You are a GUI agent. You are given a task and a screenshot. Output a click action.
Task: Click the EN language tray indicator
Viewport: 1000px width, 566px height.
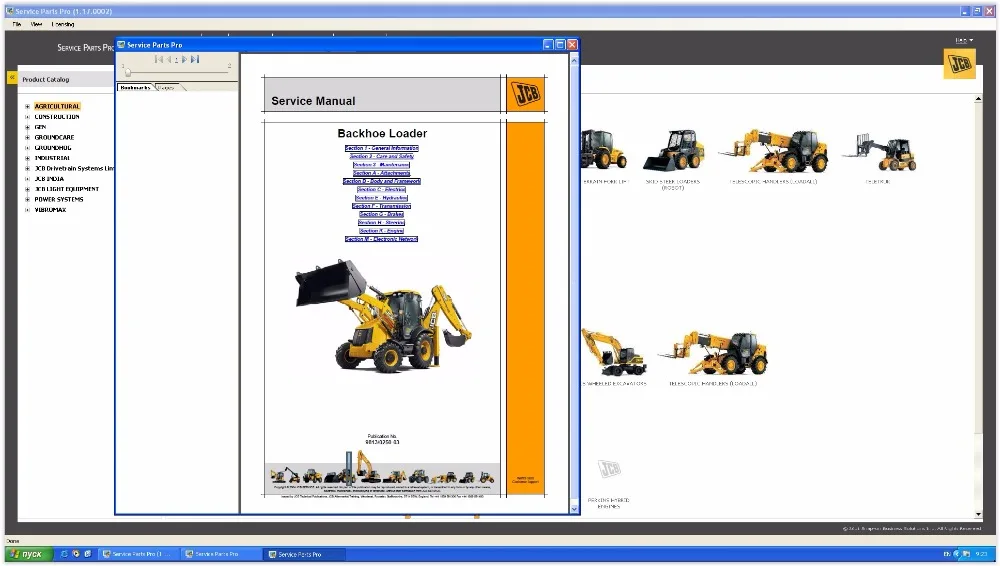(947, 554)
